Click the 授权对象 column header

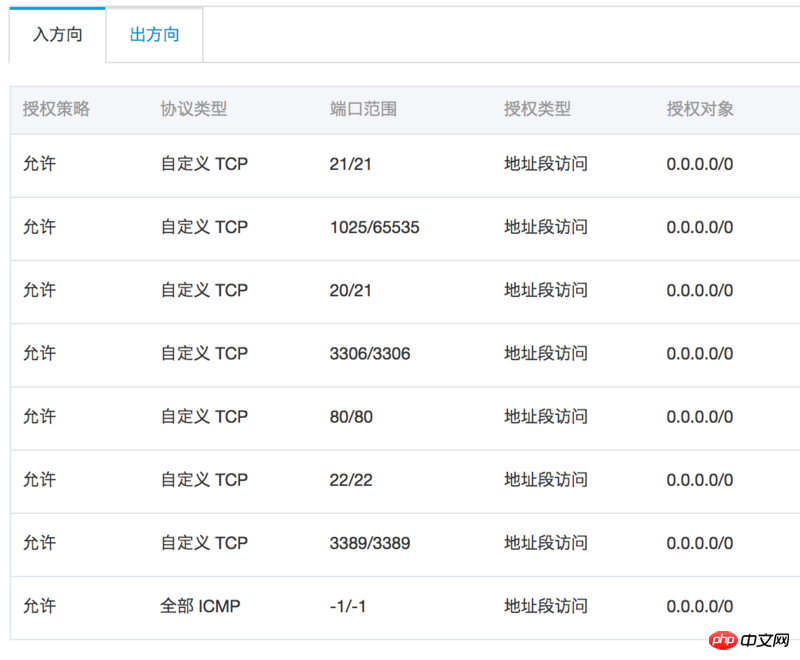(x=700, y=109)
